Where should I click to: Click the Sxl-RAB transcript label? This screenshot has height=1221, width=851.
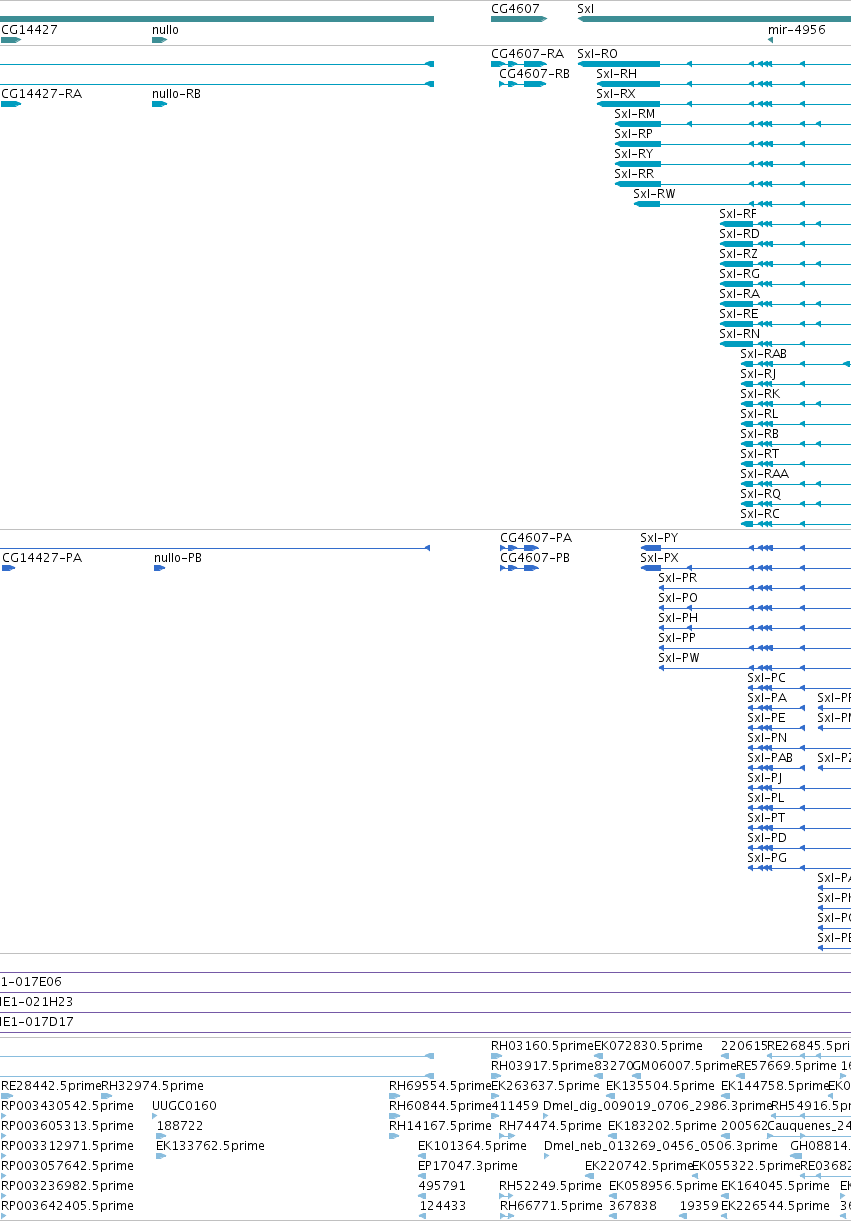tap(763, 354)
